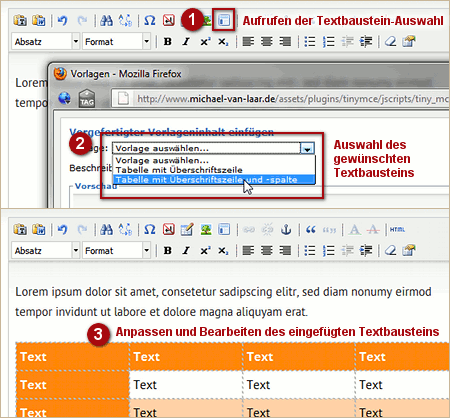This screenshot has width=450, height=418.
Task: Open Format dropdown in upper editor
Action: click(x=116, y=41)
